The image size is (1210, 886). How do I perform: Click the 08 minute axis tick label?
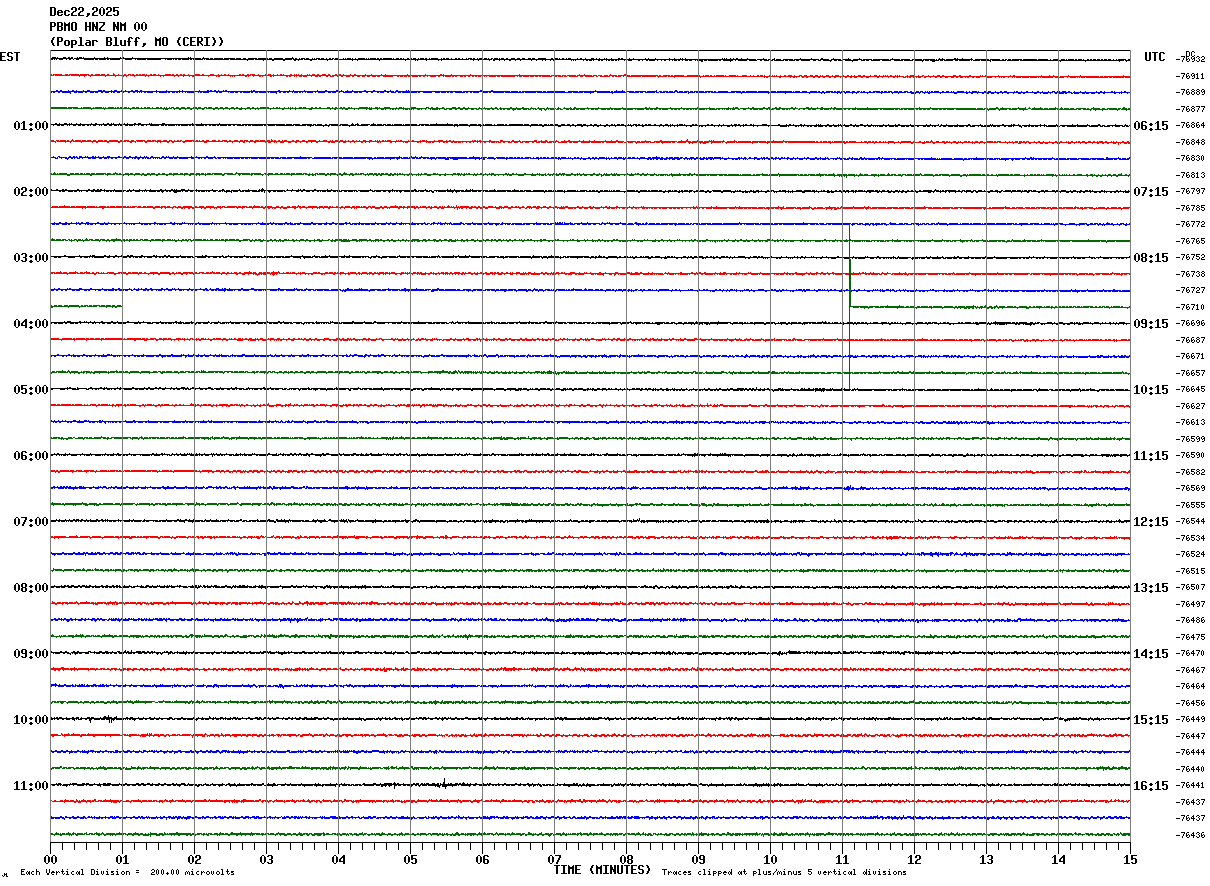626,859
